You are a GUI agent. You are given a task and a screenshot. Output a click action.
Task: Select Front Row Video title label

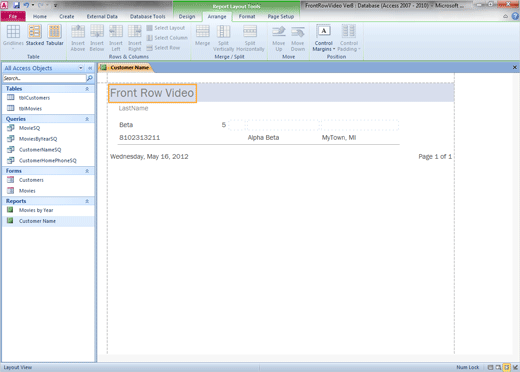pyautogui.click(x=152, y=93)
